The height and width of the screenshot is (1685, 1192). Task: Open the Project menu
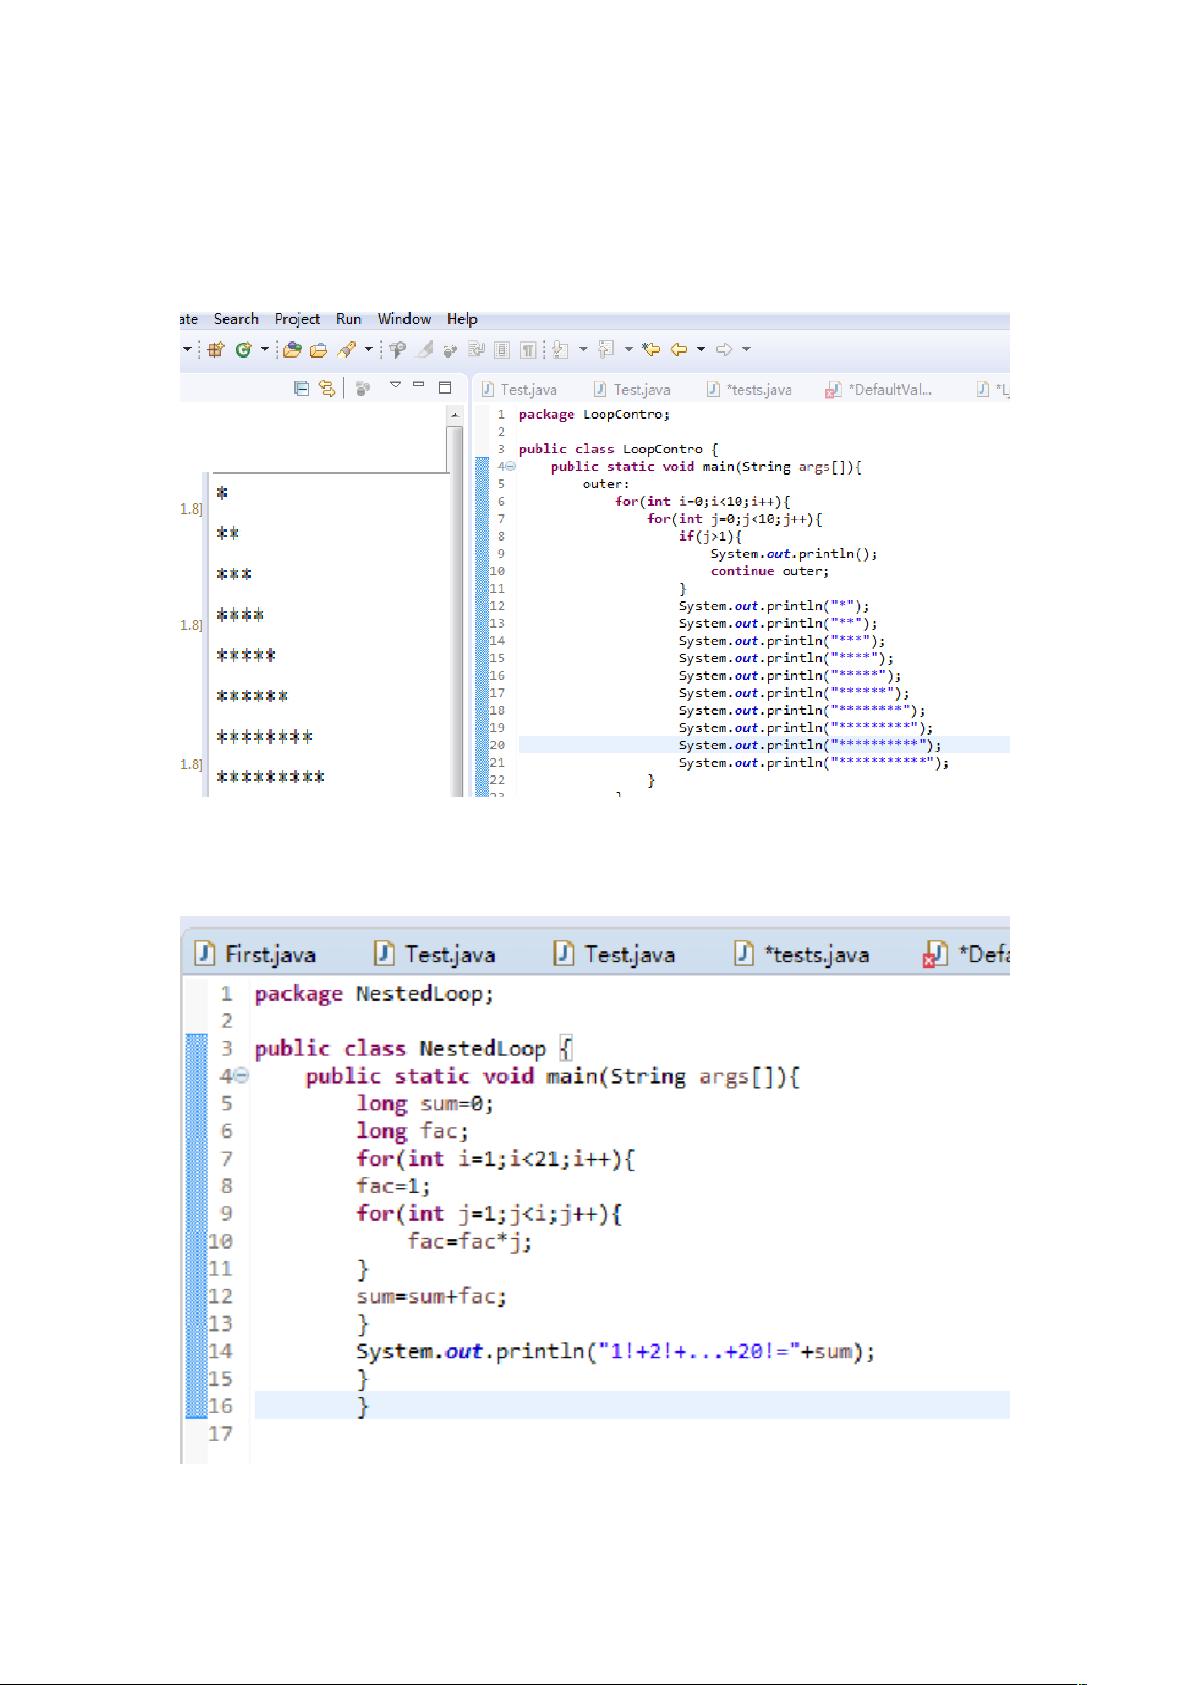pos(297,319)
